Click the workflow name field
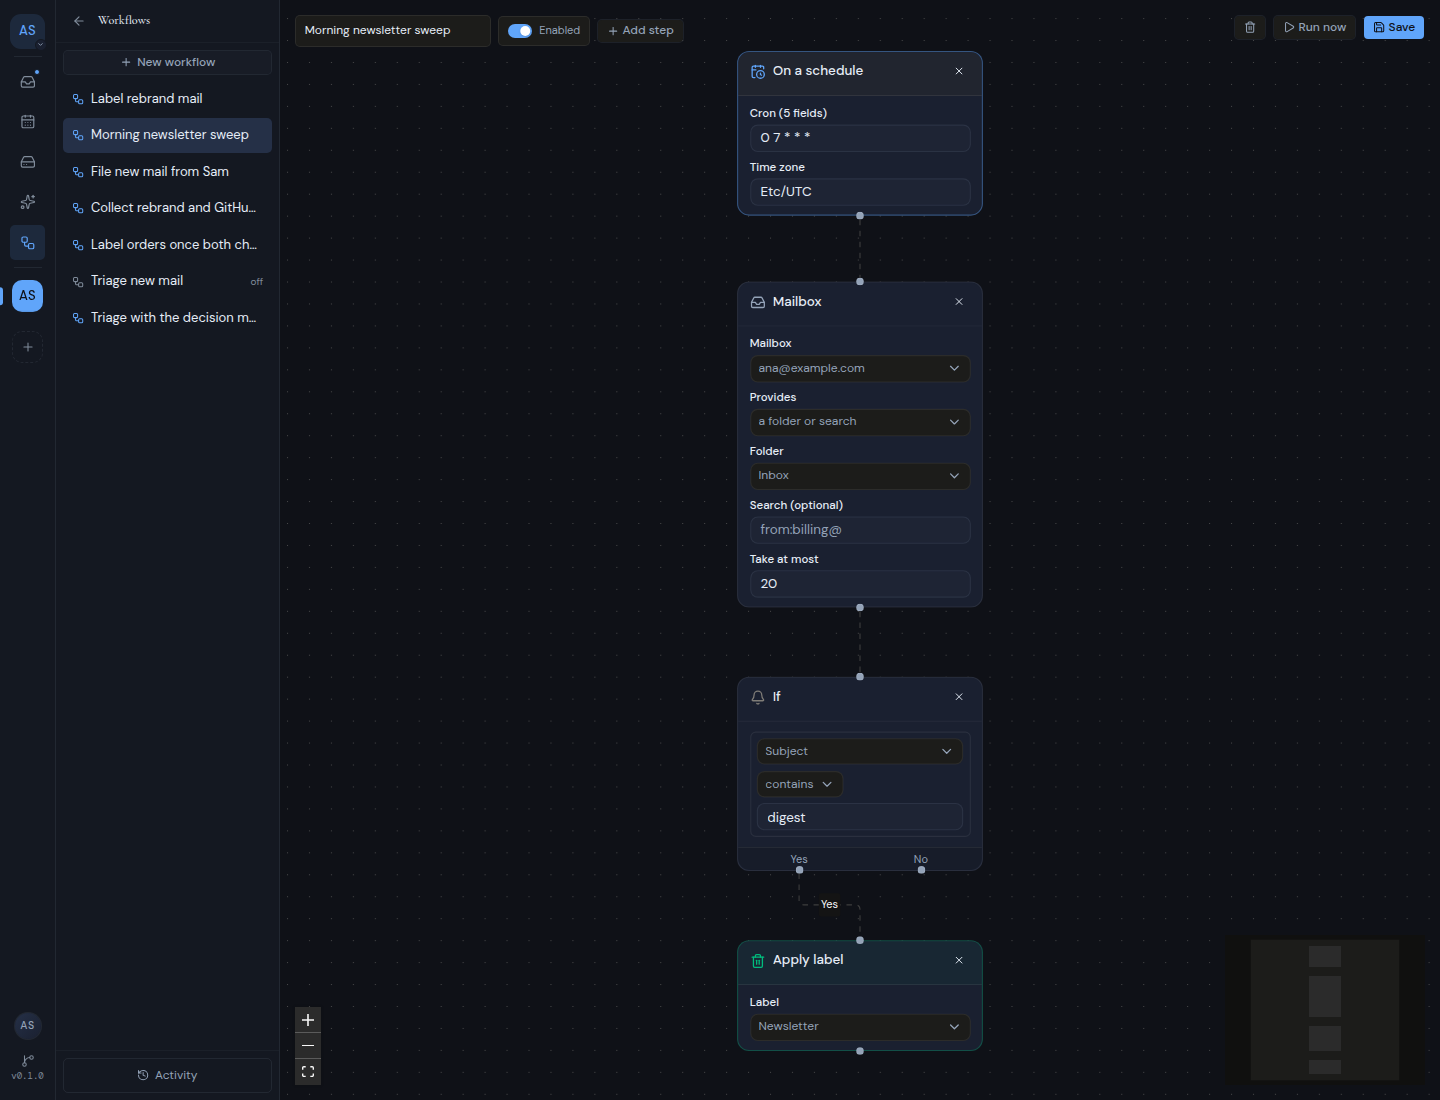This screenshot has height=1100, width=1440. [393, 31]
